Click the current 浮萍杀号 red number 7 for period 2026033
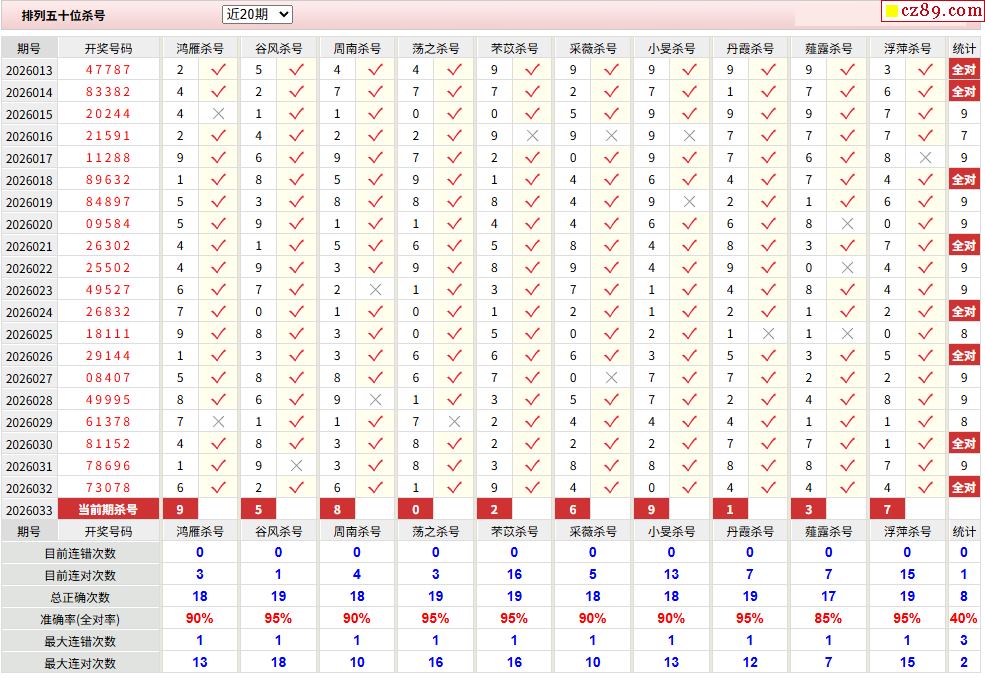Image resolution: width=985 pixels, height=678 pixels. (887, 510)
